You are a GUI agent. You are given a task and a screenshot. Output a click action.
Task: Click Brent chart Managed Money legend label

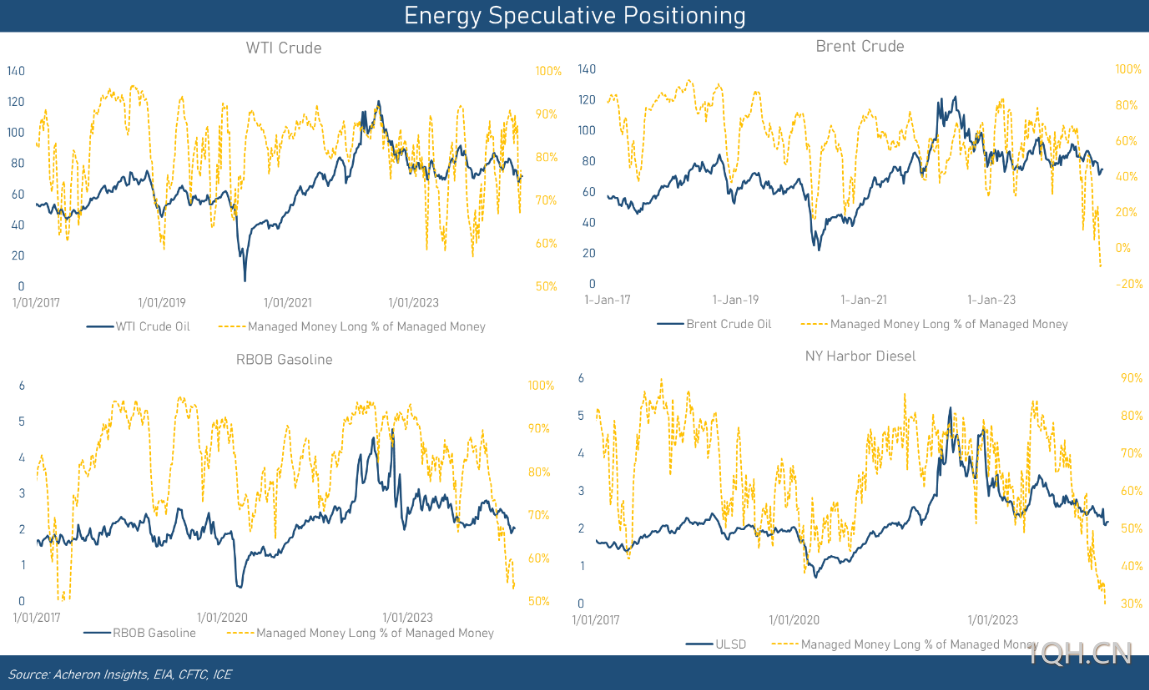(x=949, y=324)
